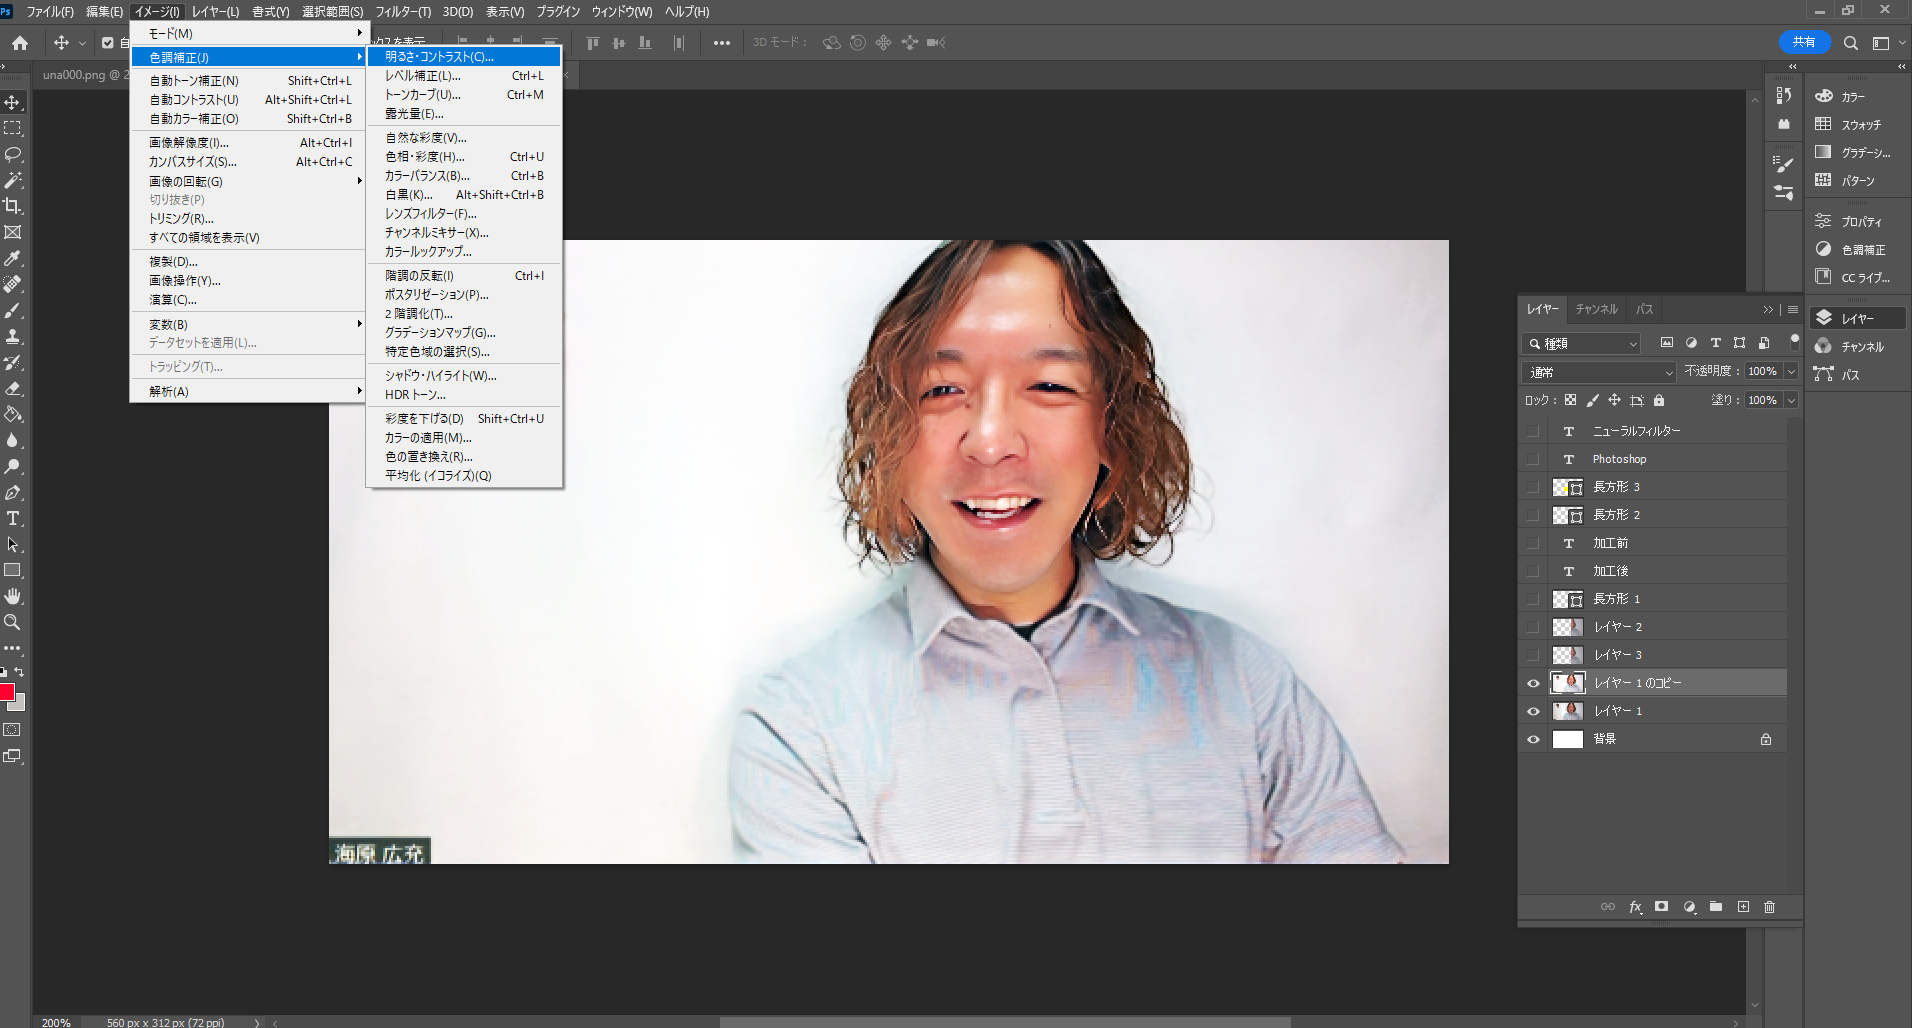Click the 200% zoom level field
Viewport: 1912px width, 1028px height.
click(56, 1022)
